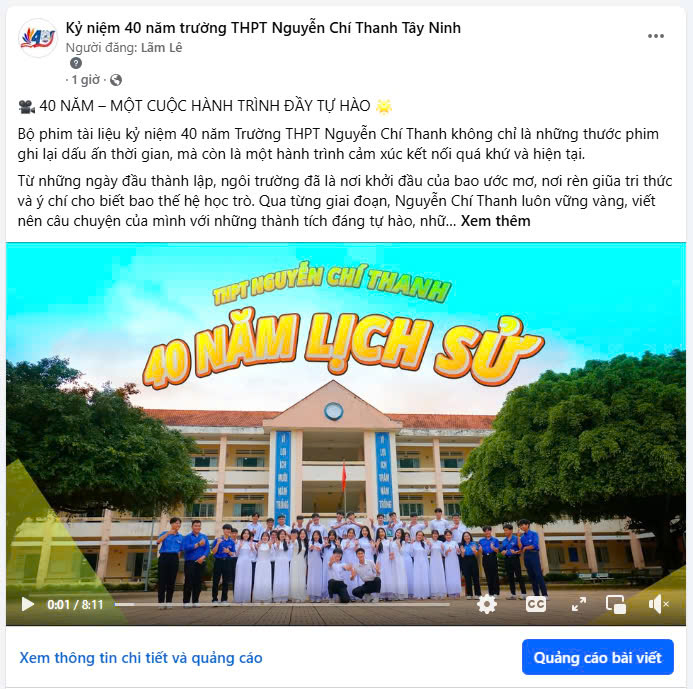Open the page profile picture
693x689 pixels.
point(38,38)
